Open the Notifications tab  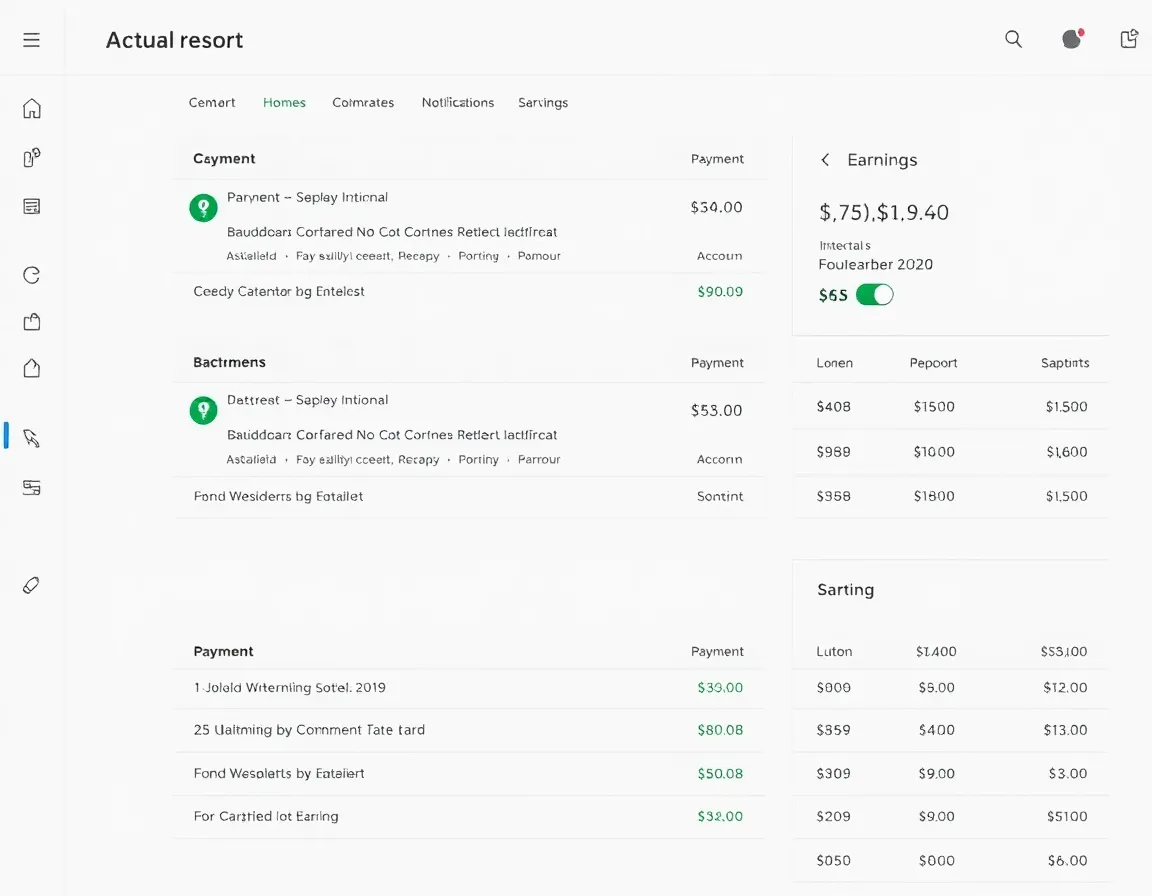[457, 102]
